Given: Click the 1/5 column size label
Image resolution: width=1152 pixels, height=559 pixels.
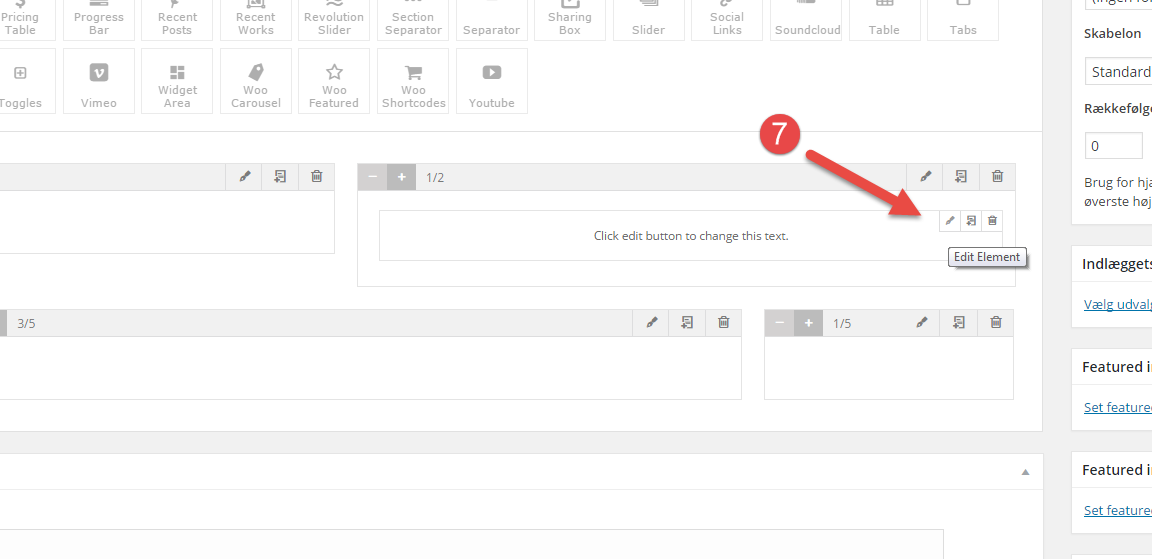Looking at the screenshot, I should (842, 323).
